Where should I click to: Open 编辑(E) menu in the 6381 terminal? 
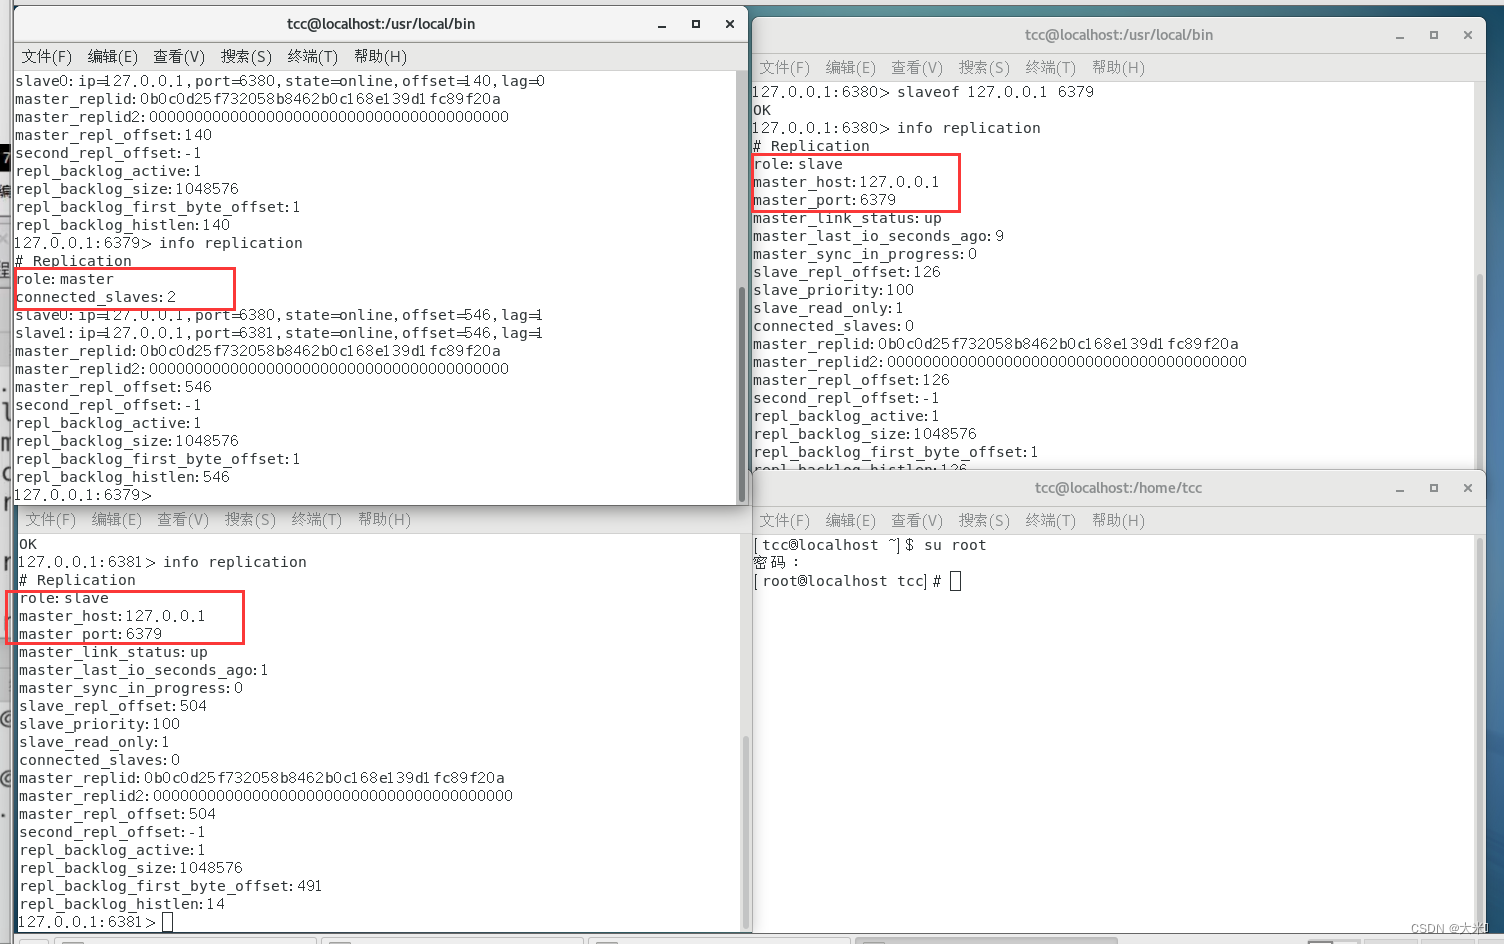pos(117,519)
